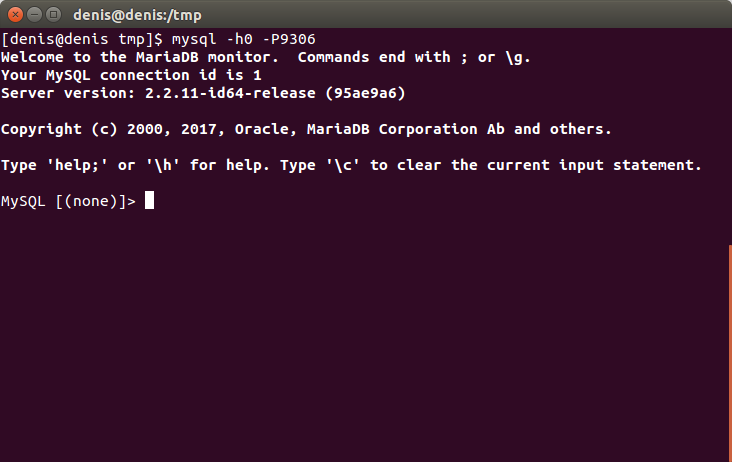The image size is (732, 462).
Task: Click the \g. text ending the welcome line
Action: [x=518, y=57]
